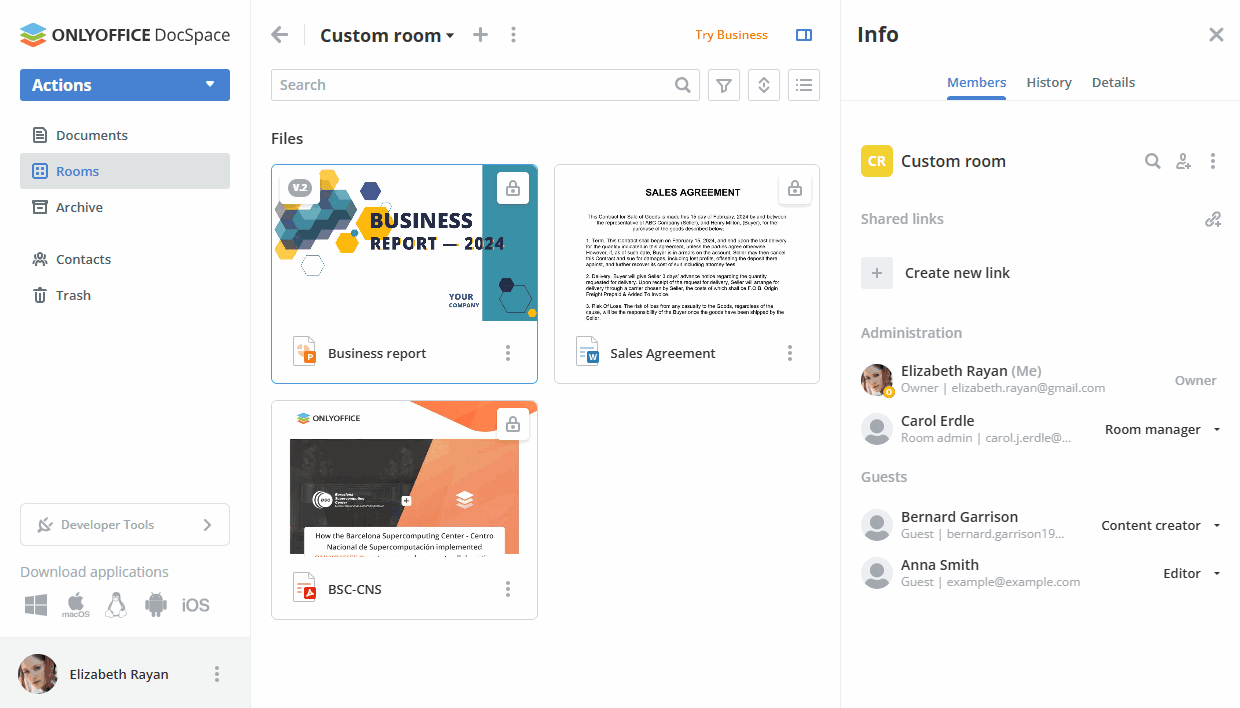The height and width of the screenshot is (708, 1240).
Task: Click the Business report file name
Action: (x=377, y=353)
